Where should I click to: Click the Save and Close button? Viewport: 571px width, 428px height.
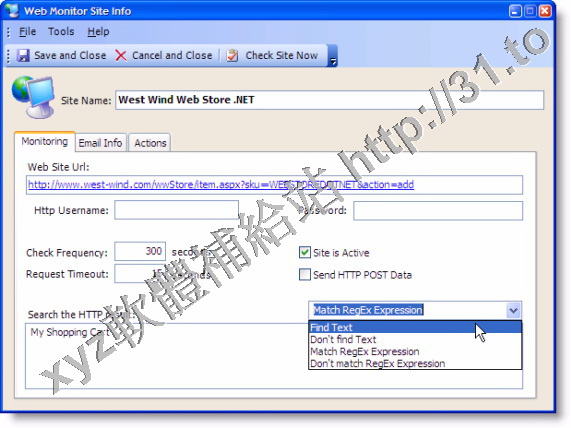62,56
